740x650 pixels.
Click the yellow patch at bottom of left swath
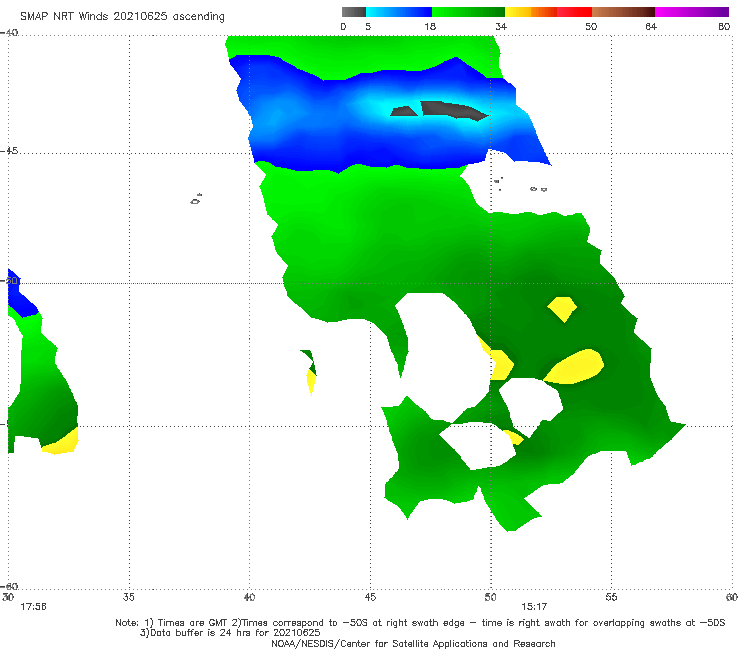coord(61,442)
